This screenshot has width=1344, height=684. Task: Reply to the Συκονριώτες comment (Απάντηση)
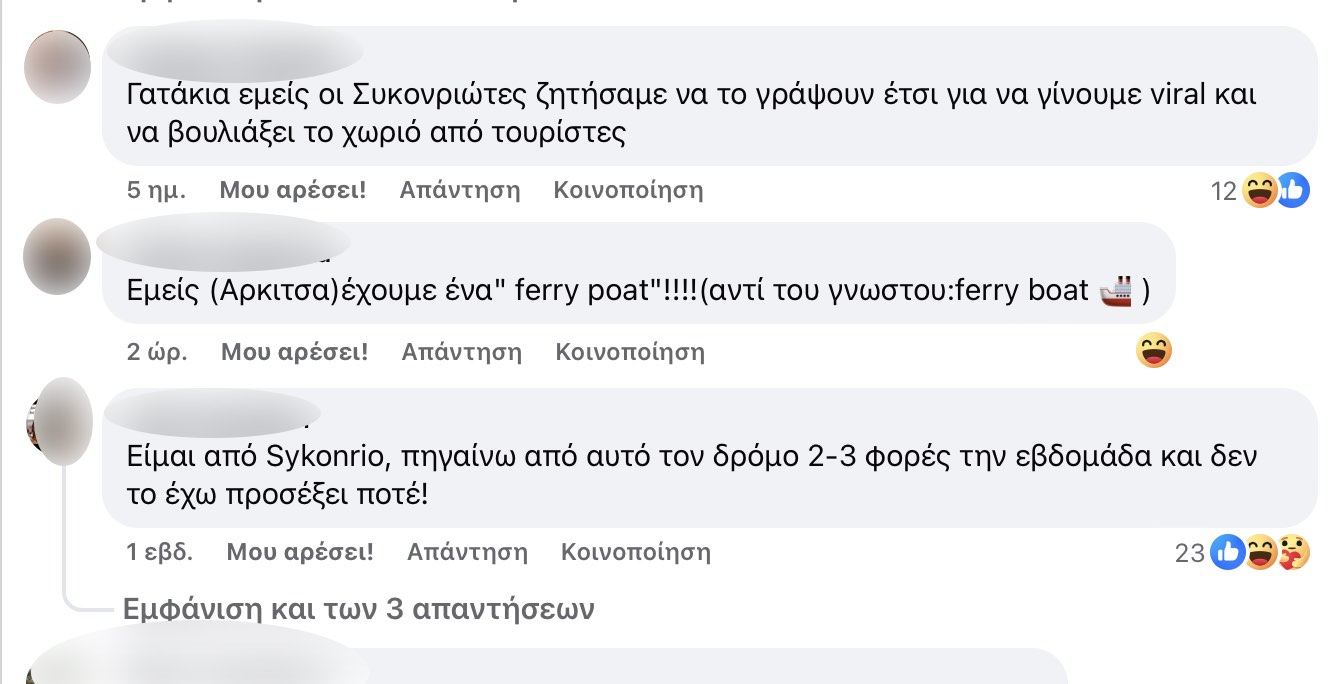tap(460, 190)
